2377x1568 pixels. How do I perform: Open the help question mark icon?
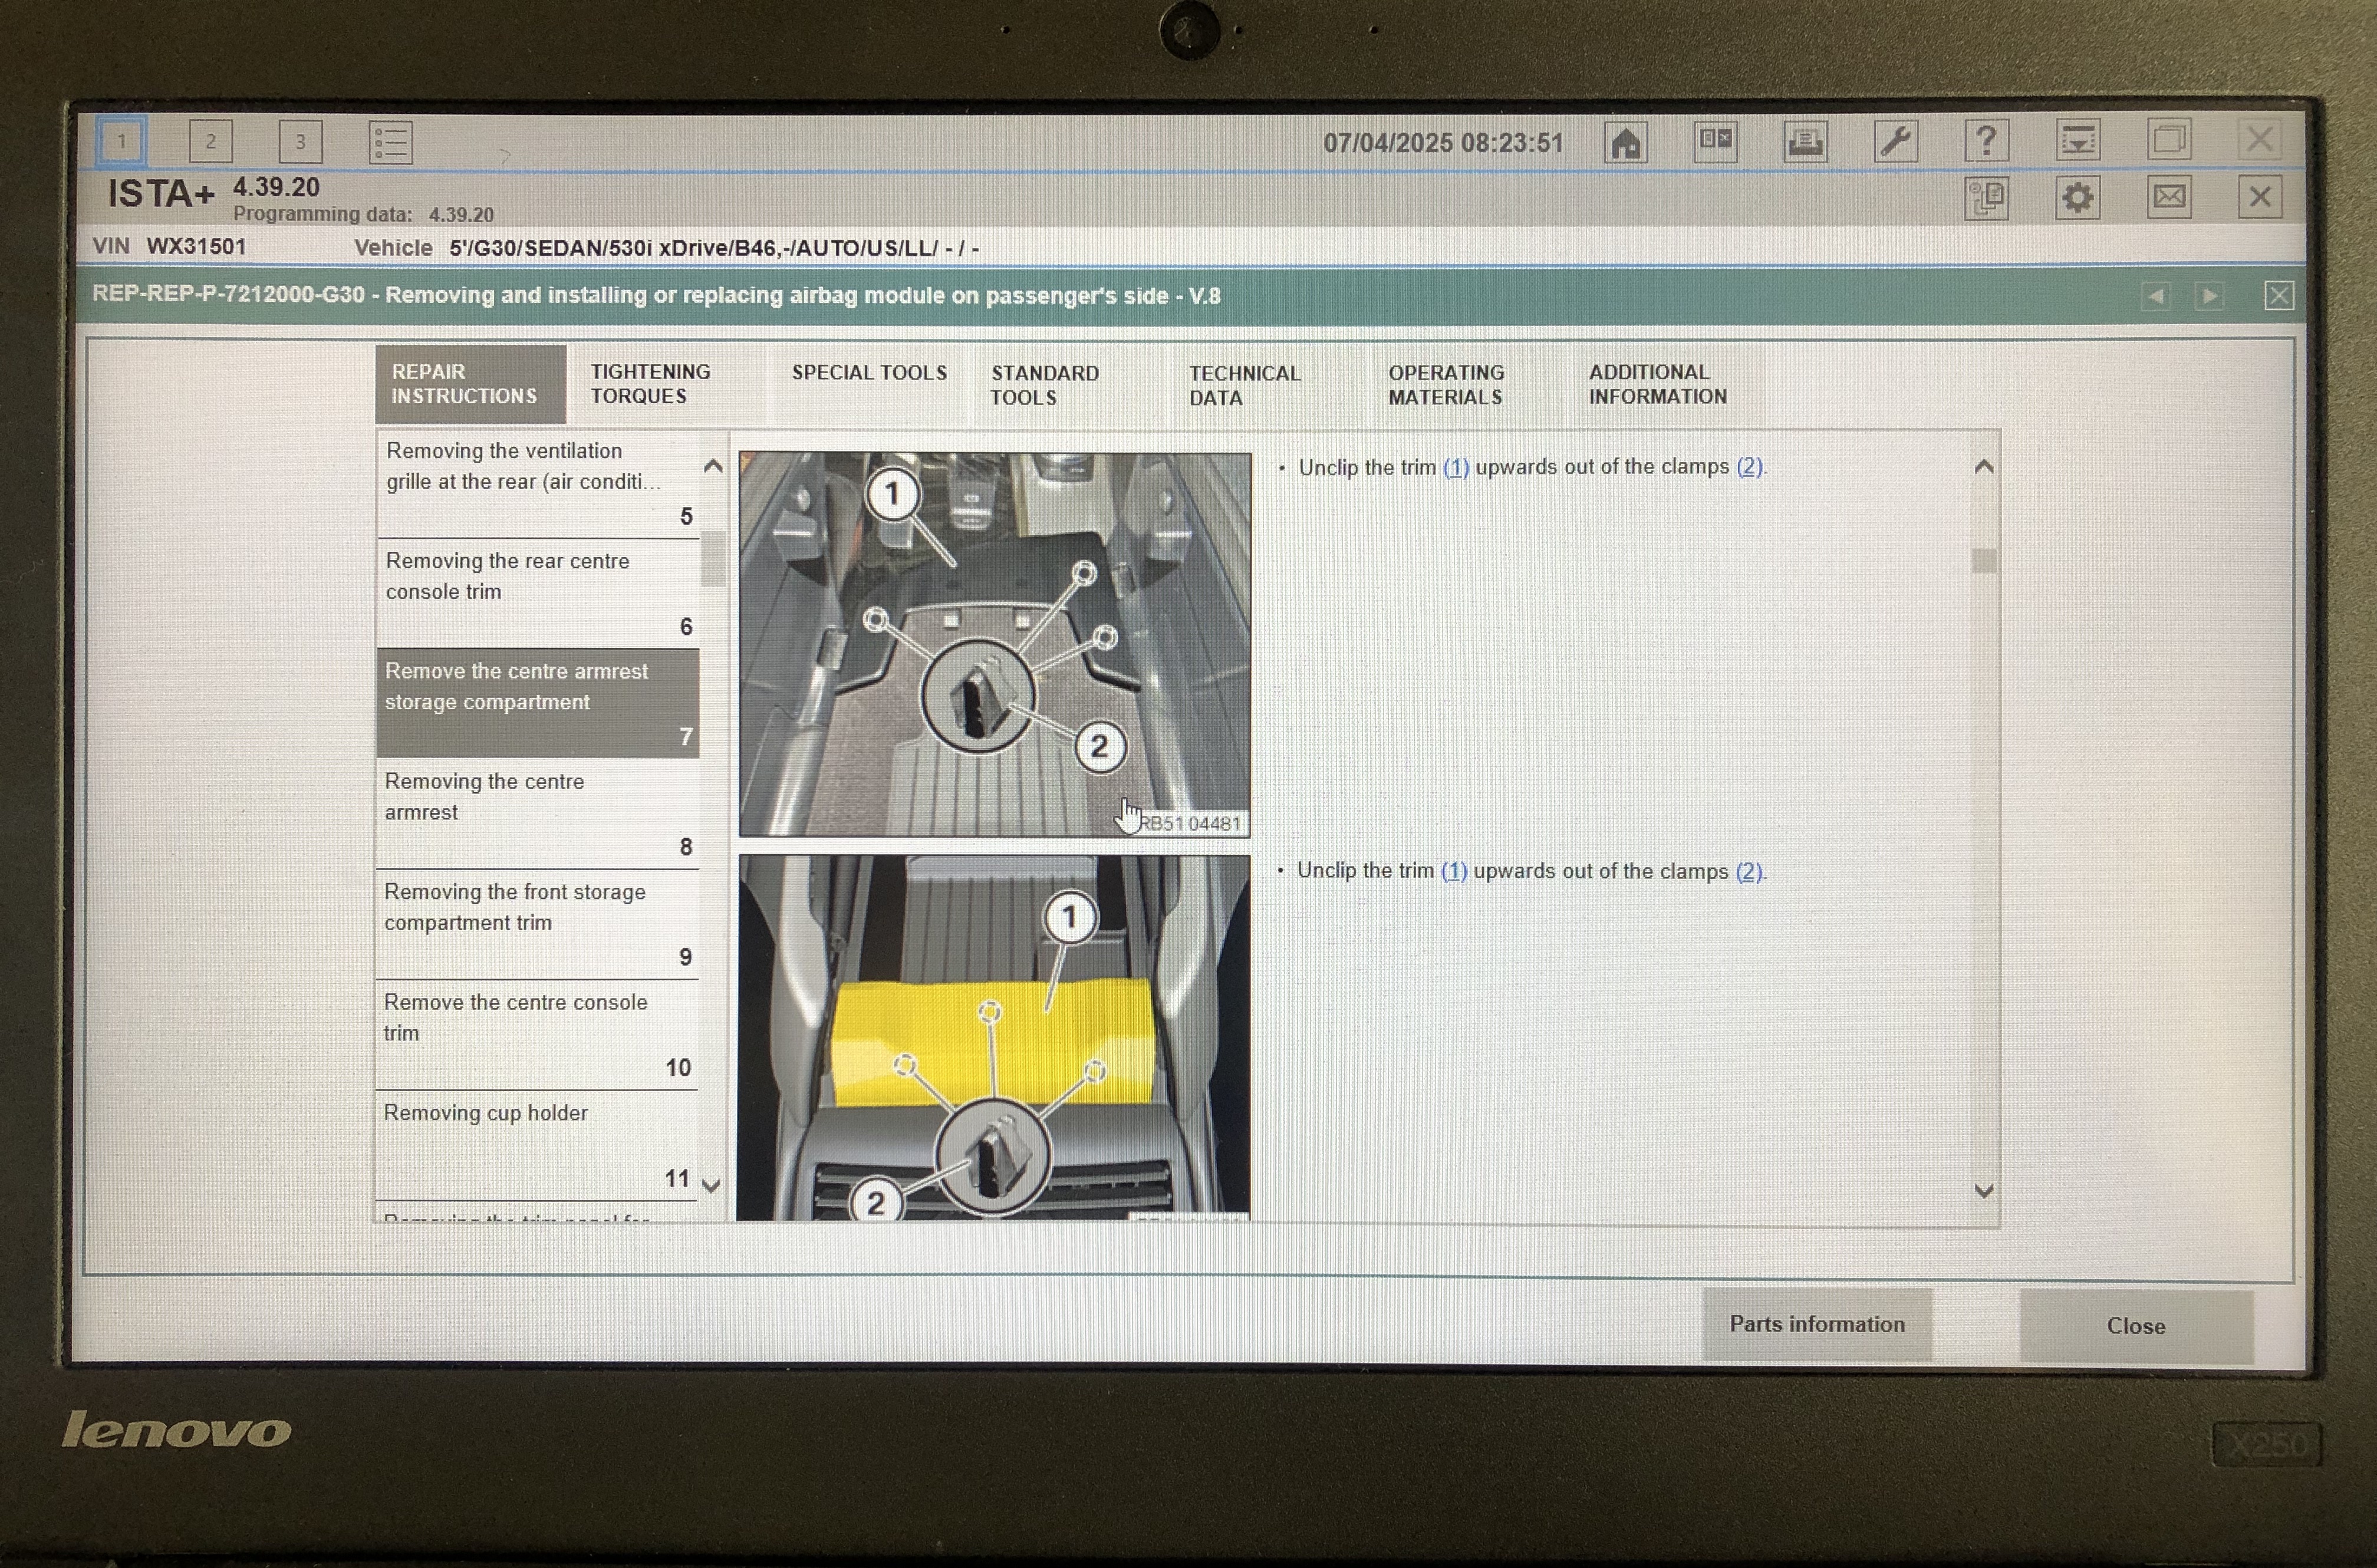pyautogui.click(x=1987, y=141)
